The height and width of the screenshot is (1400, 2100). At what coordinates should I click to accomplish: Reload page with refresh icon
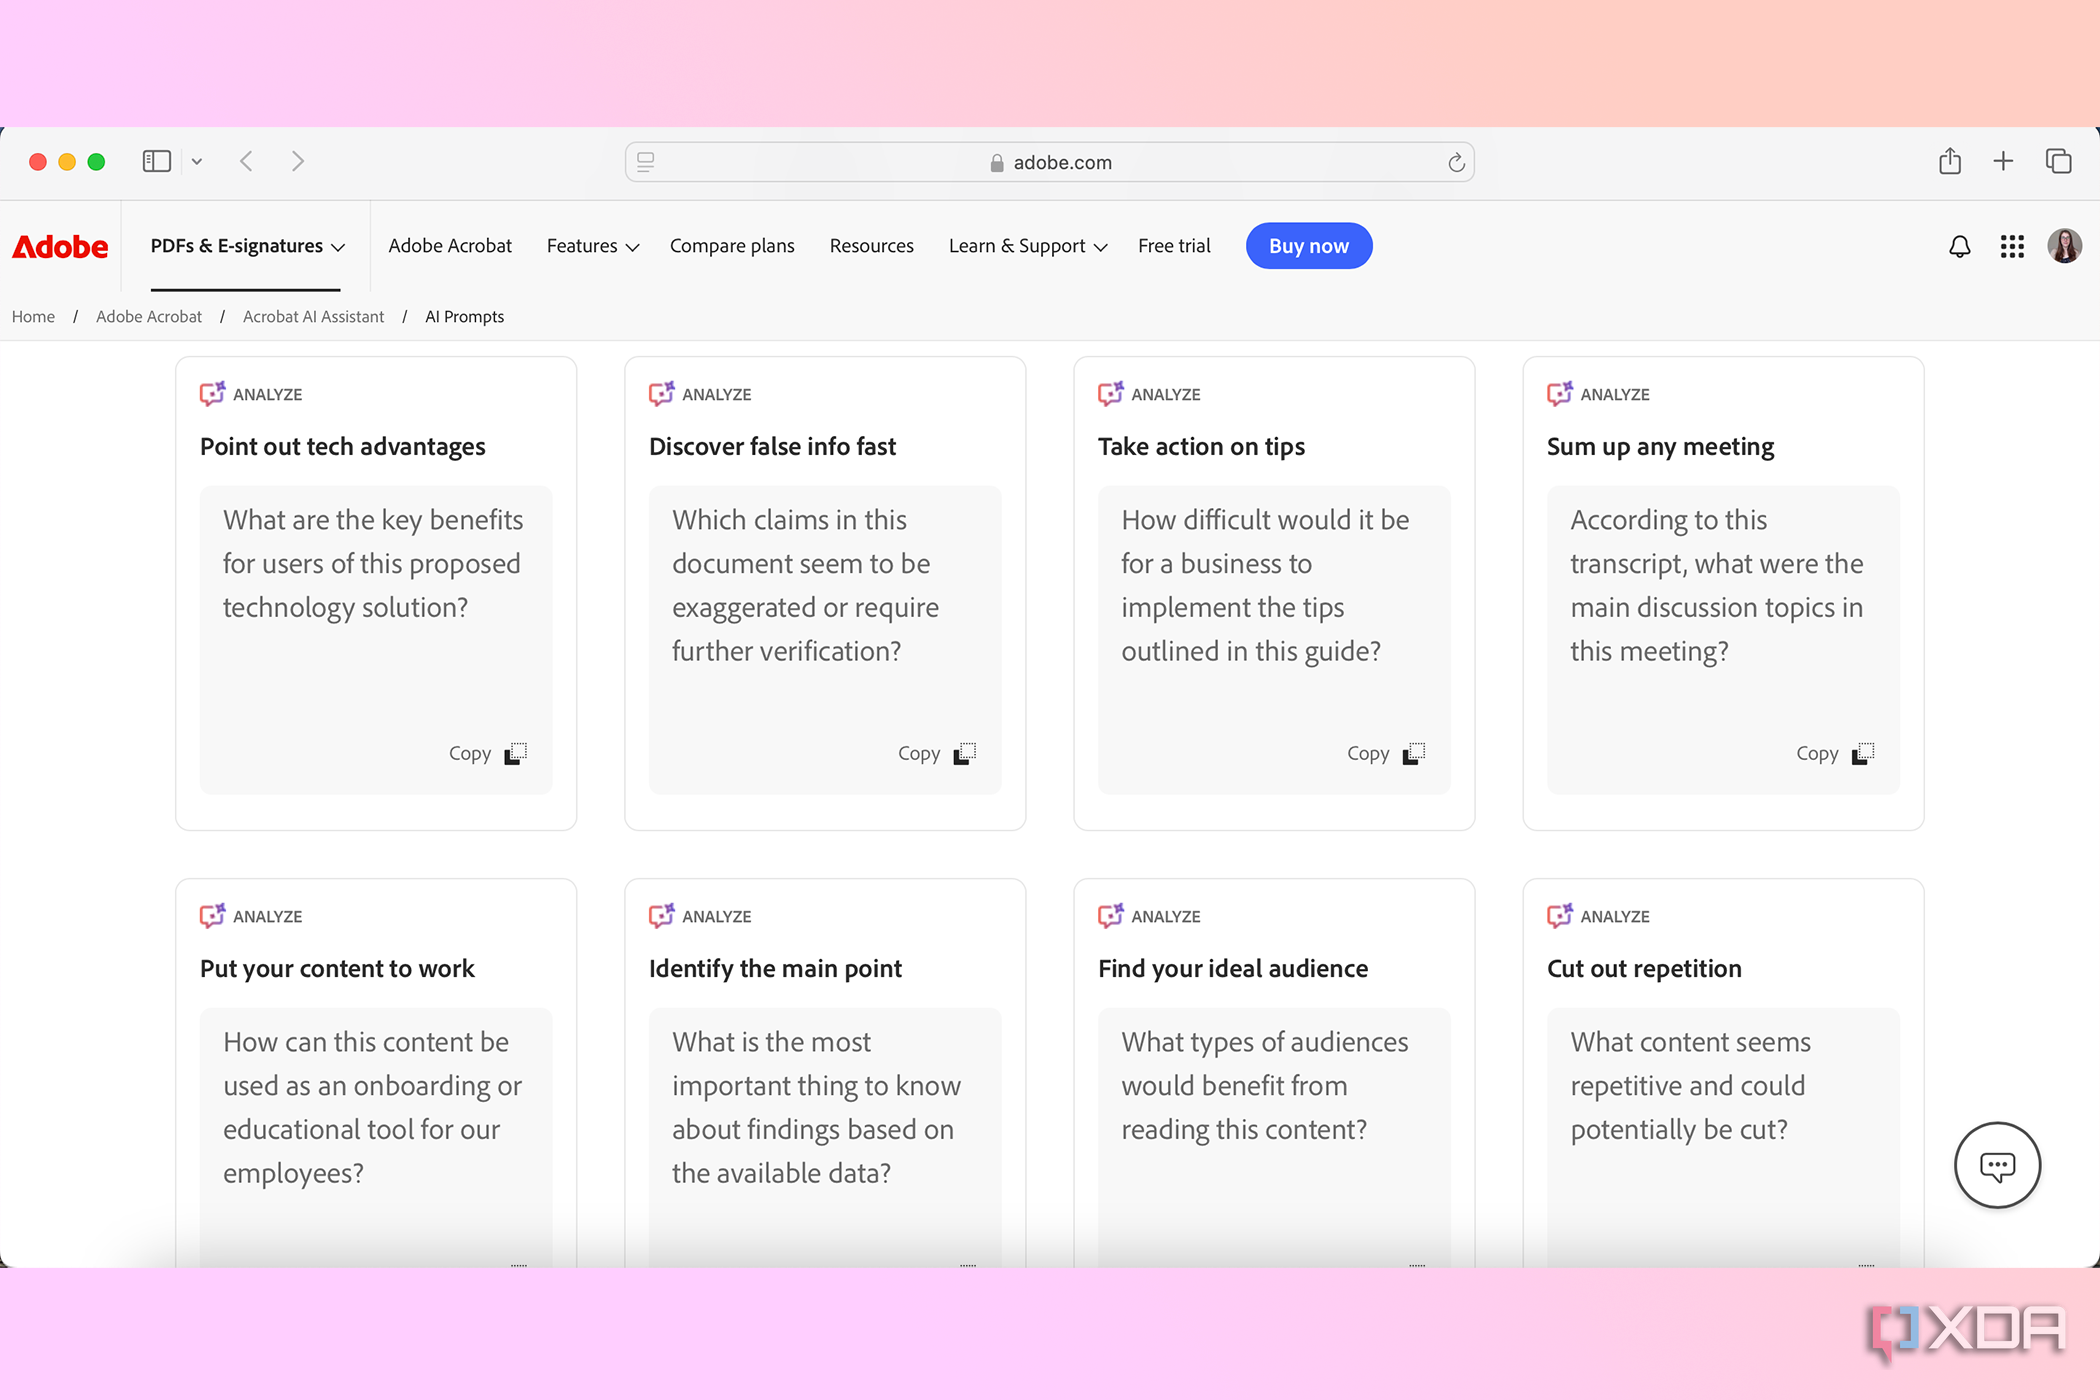(x=1456, y=163)
